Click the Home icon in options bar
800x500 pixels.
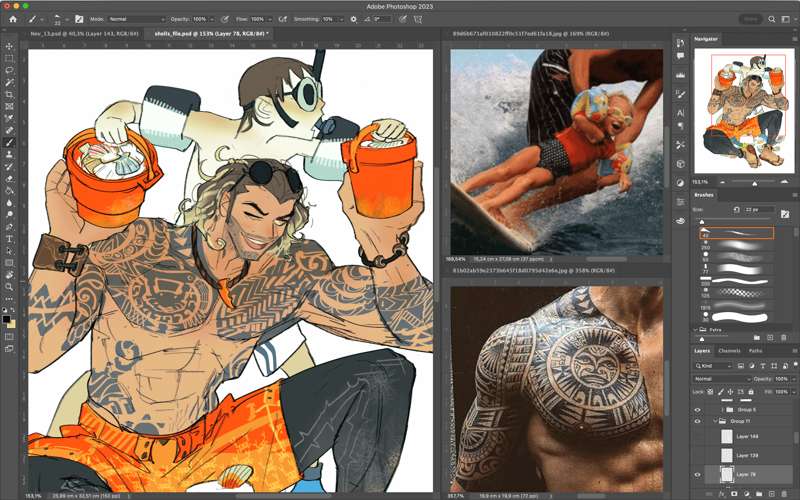pos(13,19)
